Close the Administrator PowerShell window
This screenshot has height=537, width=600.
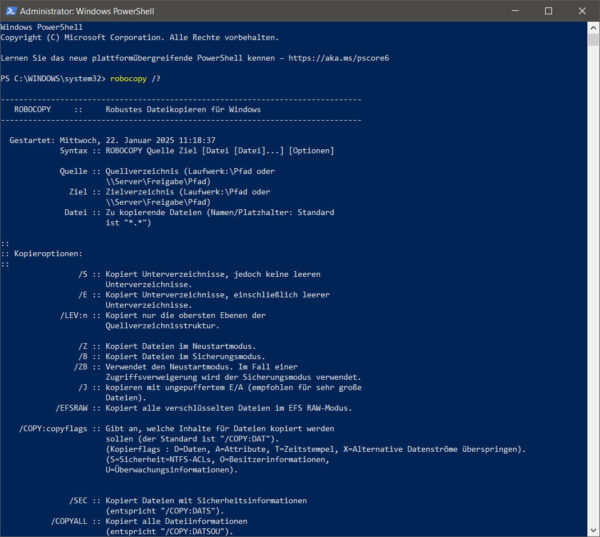coord(582,11)
